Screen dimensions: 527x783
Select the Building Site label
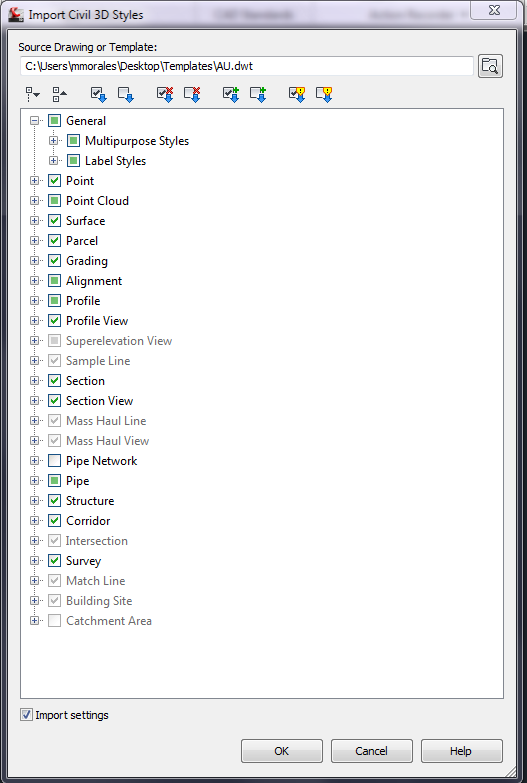(99, 601)
